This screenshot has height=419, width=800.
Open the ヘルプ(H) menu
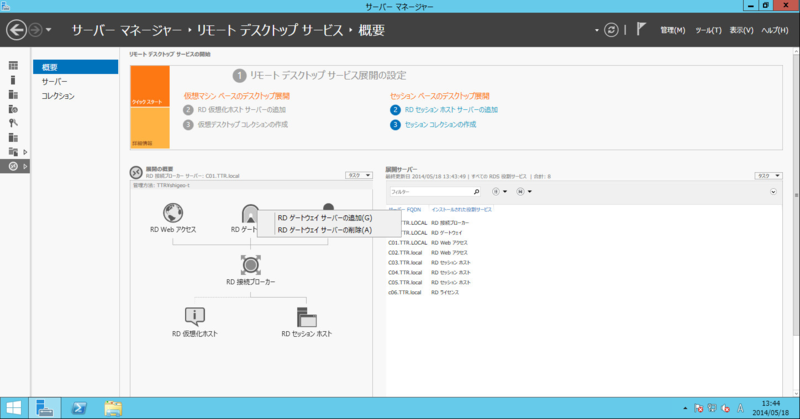pos(775,30)
